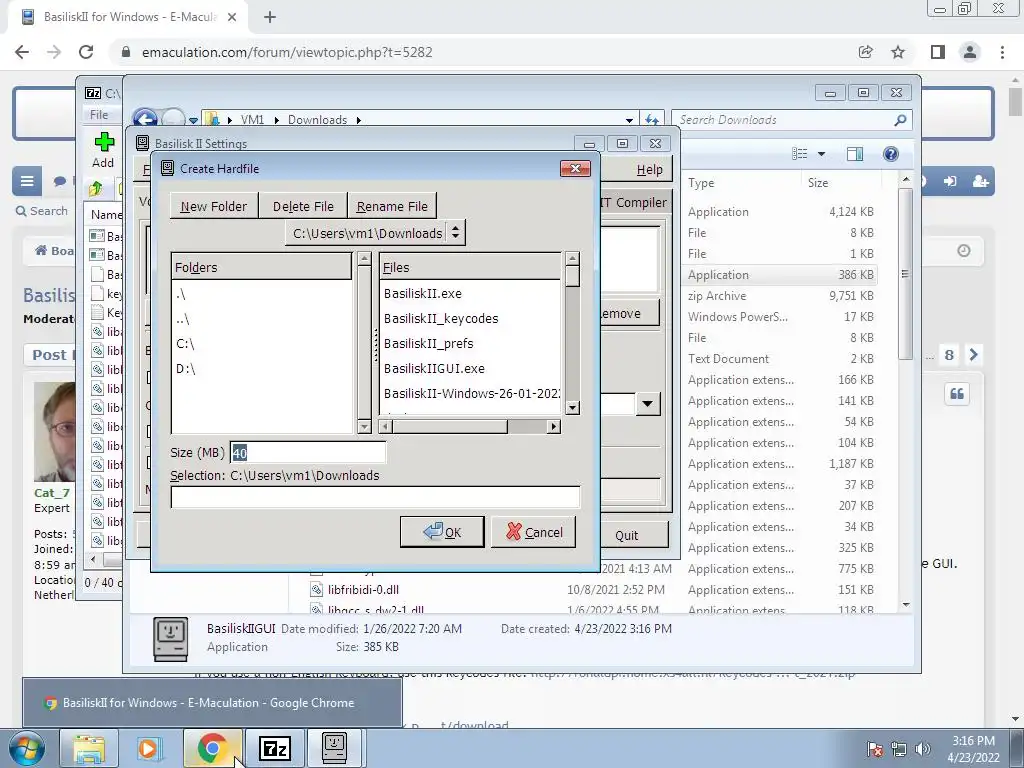Viewport: 1024px width, 768px height.
Task: Select libfribidi-0.dll in Explorer
Action: [x=363, y=590]
